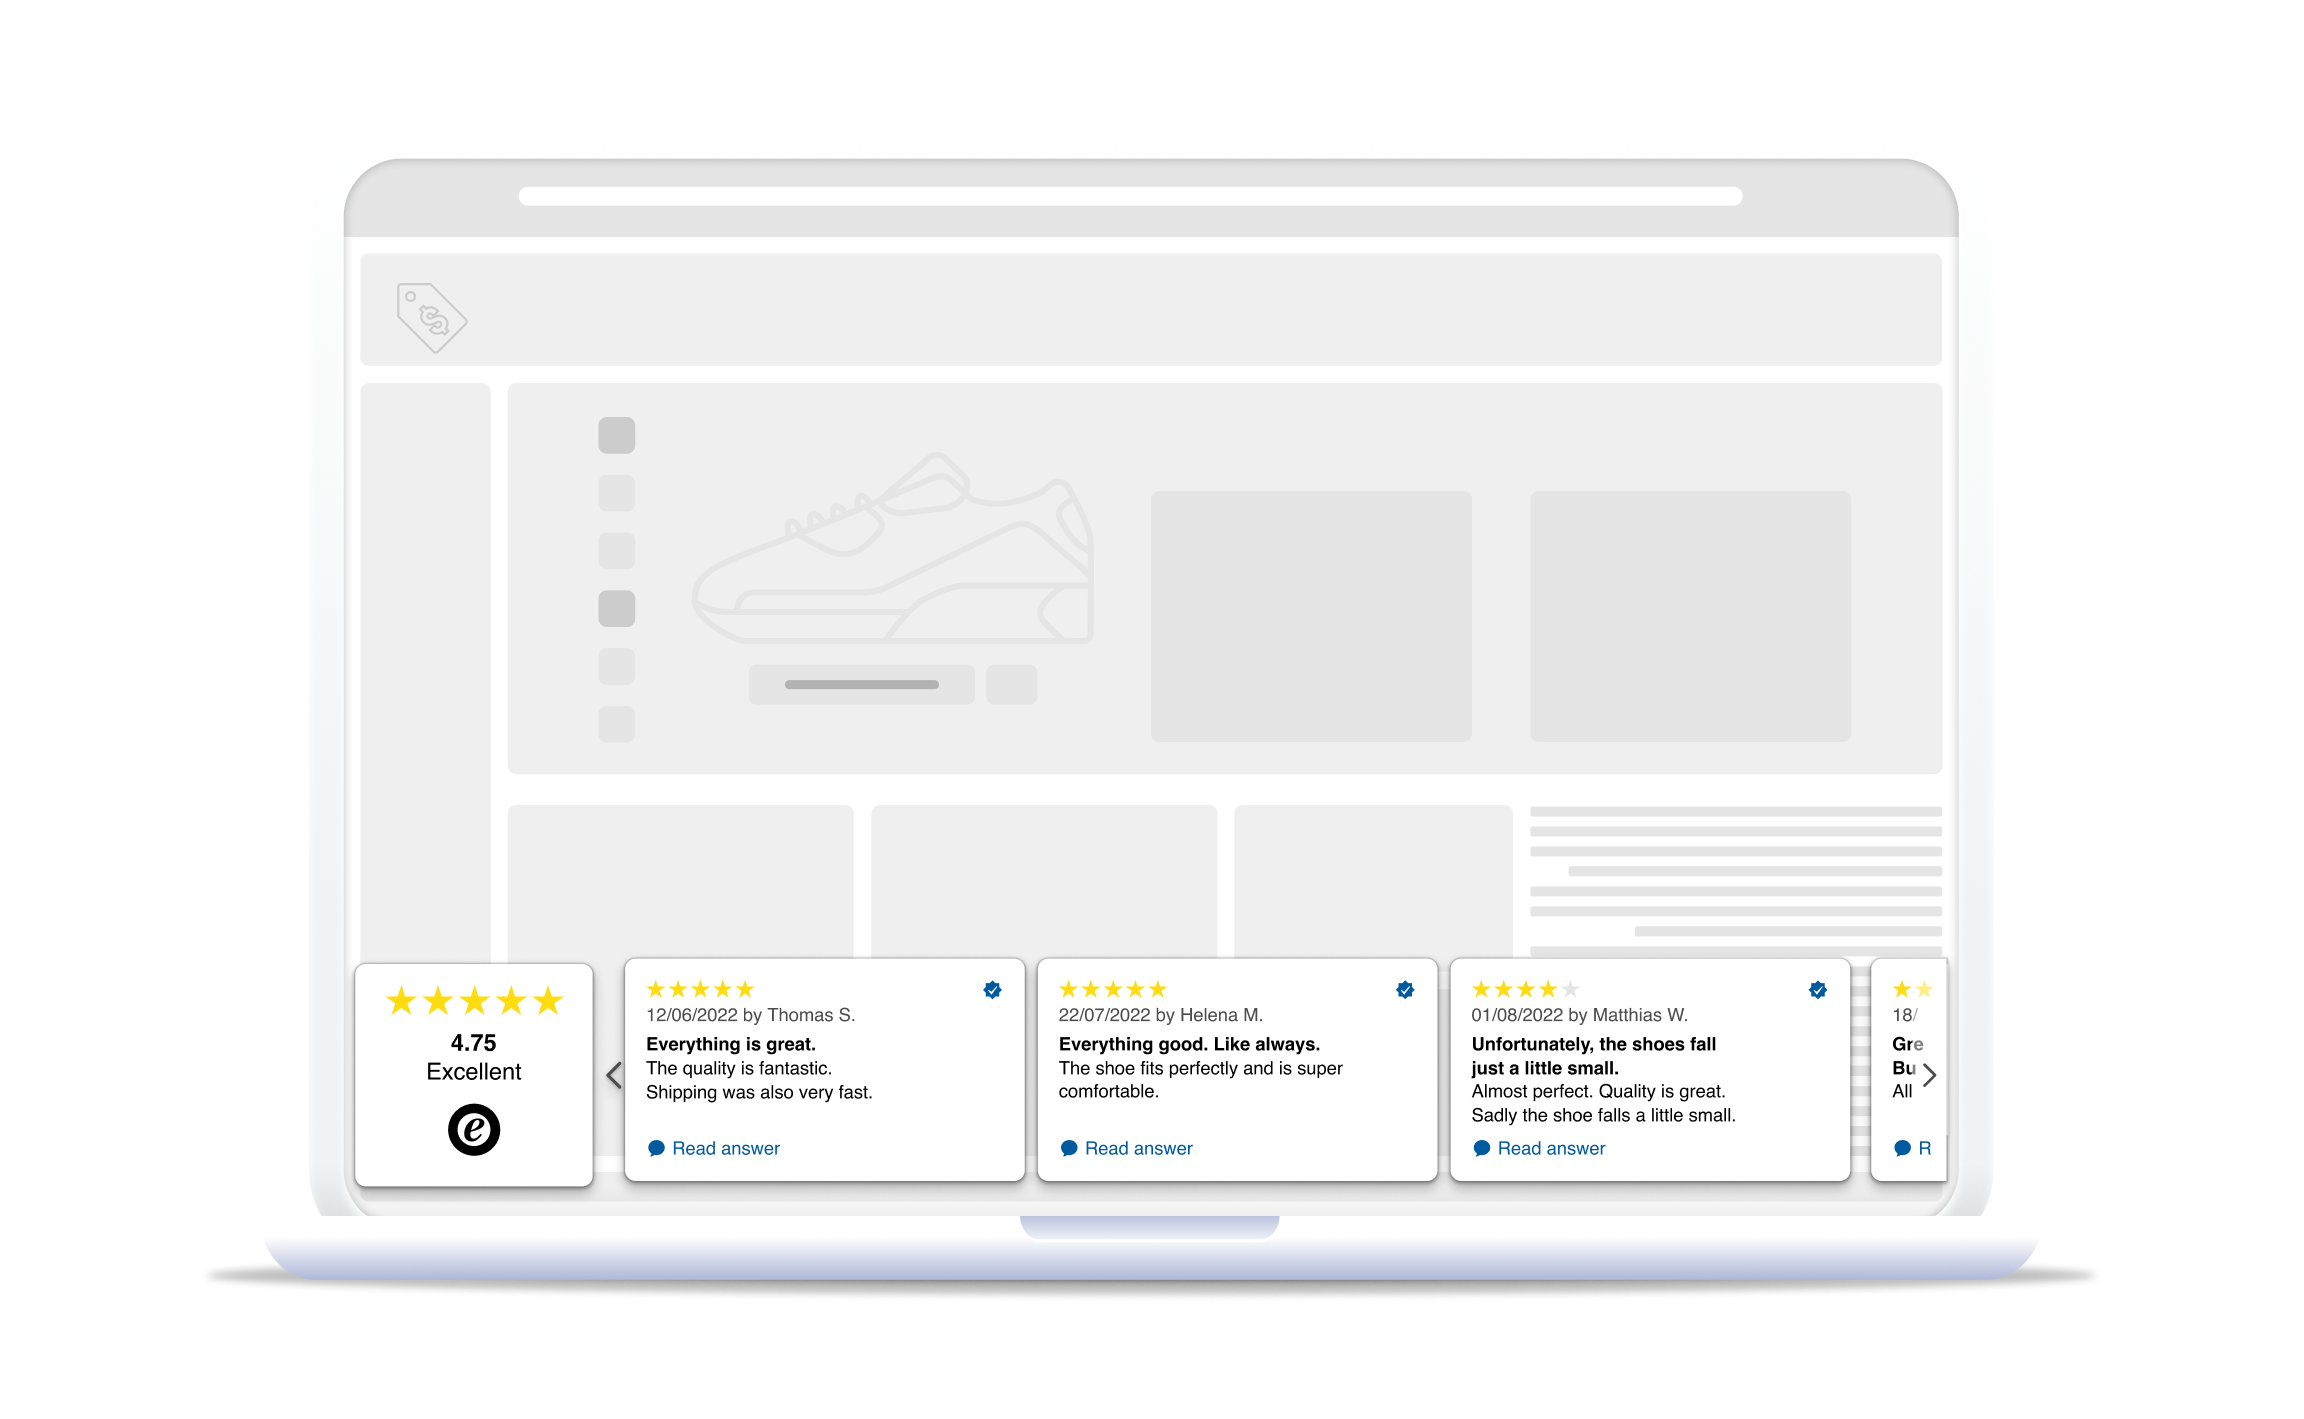
Task: Open Read answer on Helena M. review
Action: click(x=1138, y=1148)
